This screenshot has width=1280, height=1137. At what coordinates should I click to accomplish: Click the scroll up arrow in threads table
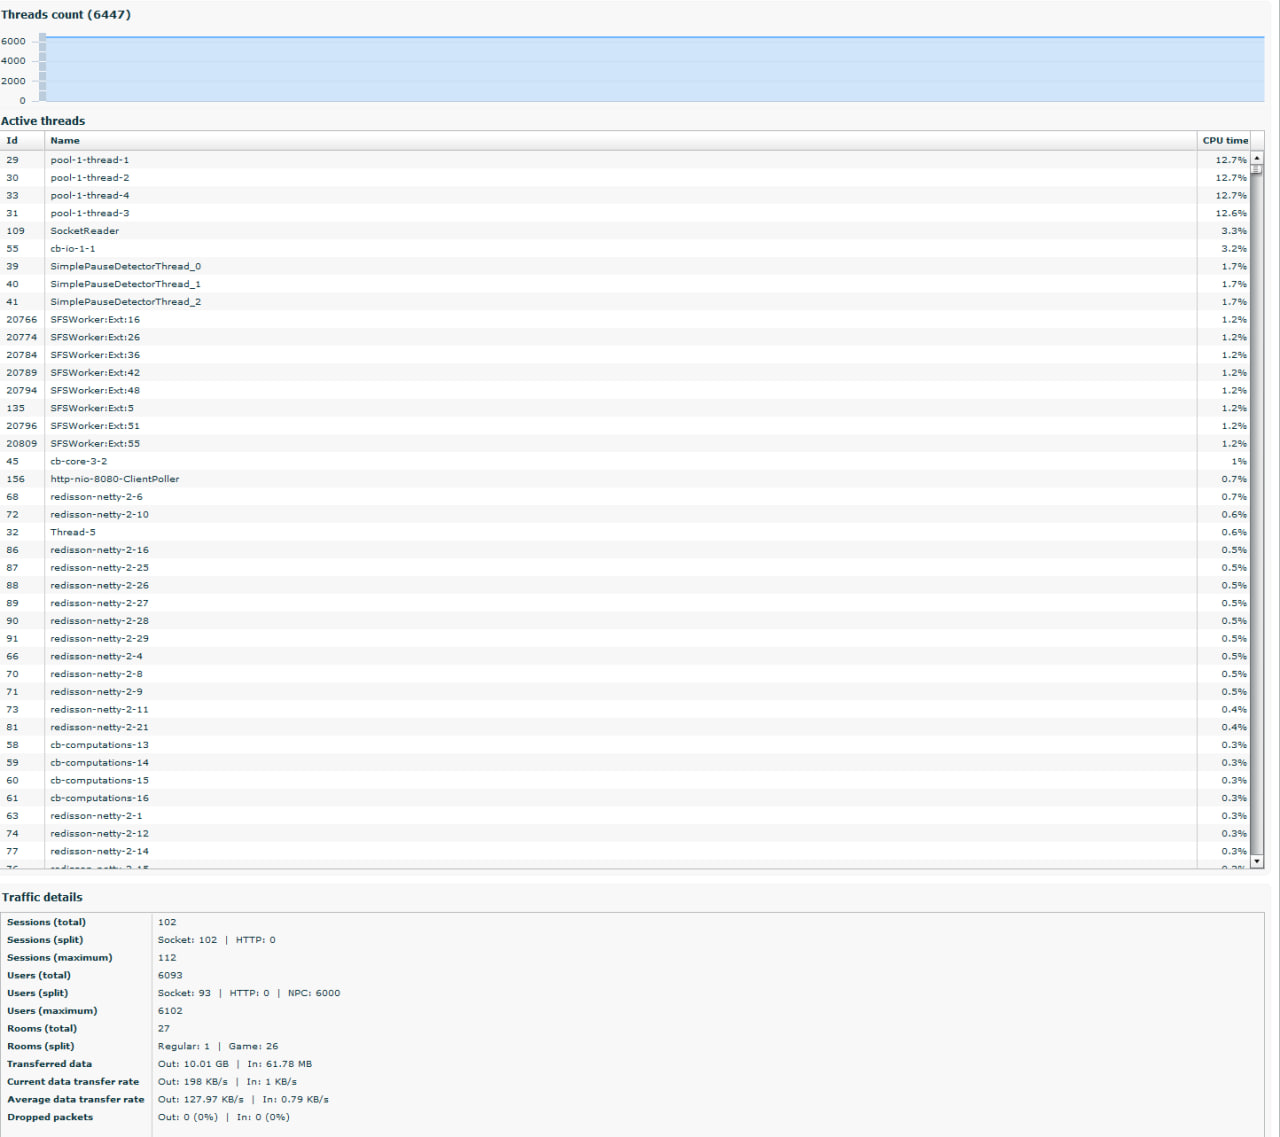[1257, 159]
